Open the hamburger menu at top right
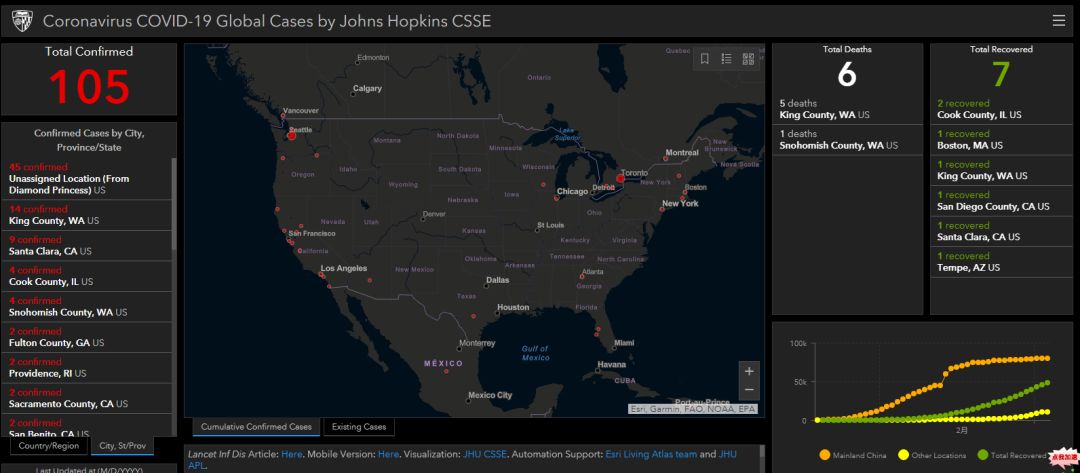Image resolution: width=1080 pixels, height=473 pixels. pyautogui.click(x=1059, y=21)
